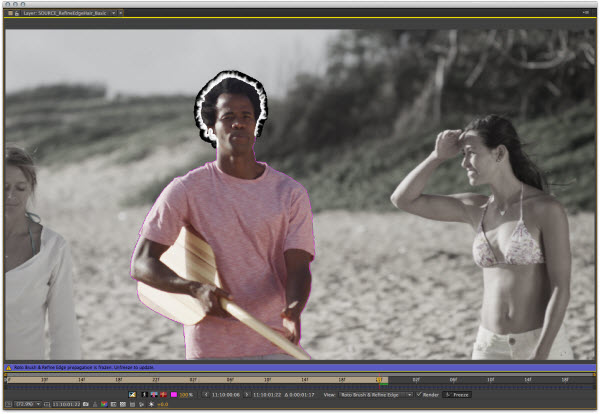
Task: Set in point with left bracket button
Action: [206, 394]
